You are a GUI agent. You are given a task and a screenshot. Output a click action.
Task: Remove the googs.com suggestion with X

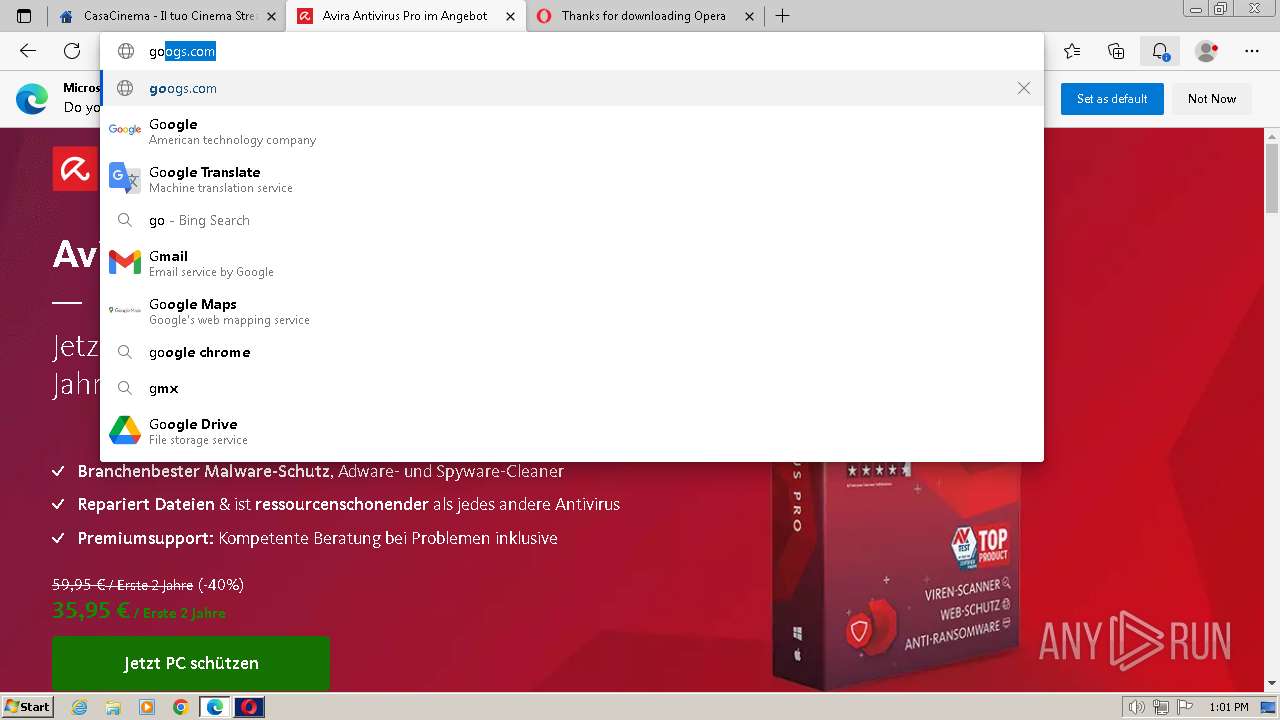coord(1024,88)
